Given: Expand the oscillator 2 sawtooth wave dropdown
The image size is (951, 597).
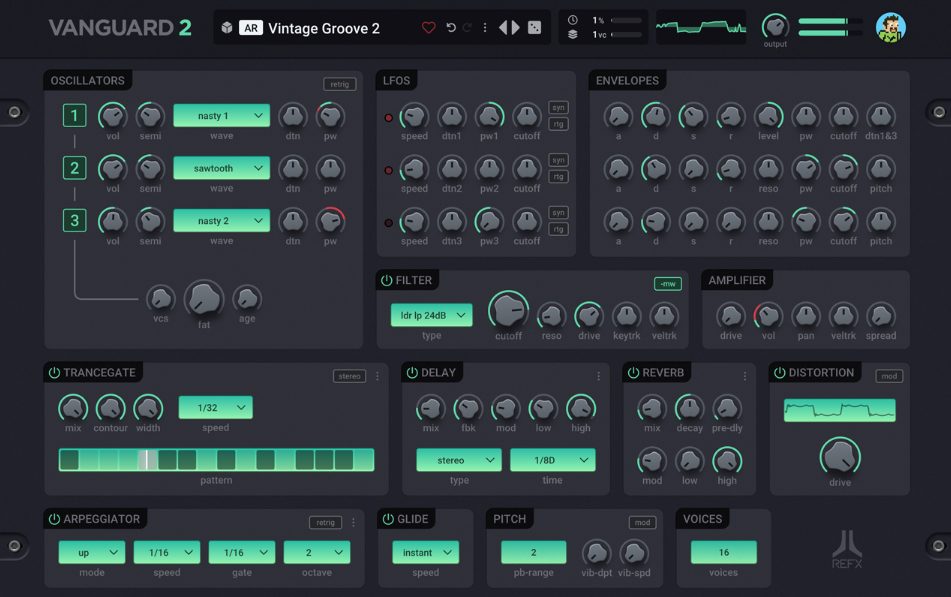Looking at the screenshot, I should point(221,168).
